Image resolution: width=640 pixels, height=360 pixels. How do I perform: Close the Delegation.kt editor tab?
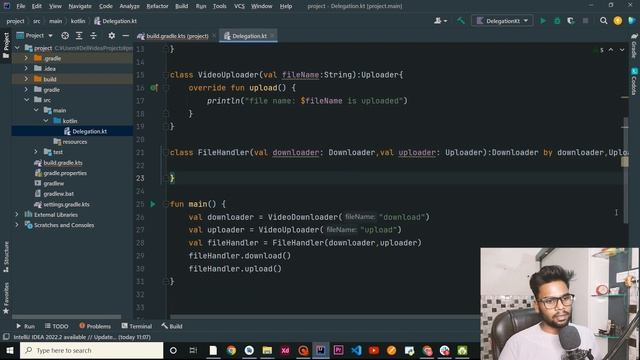pos(272,36)
